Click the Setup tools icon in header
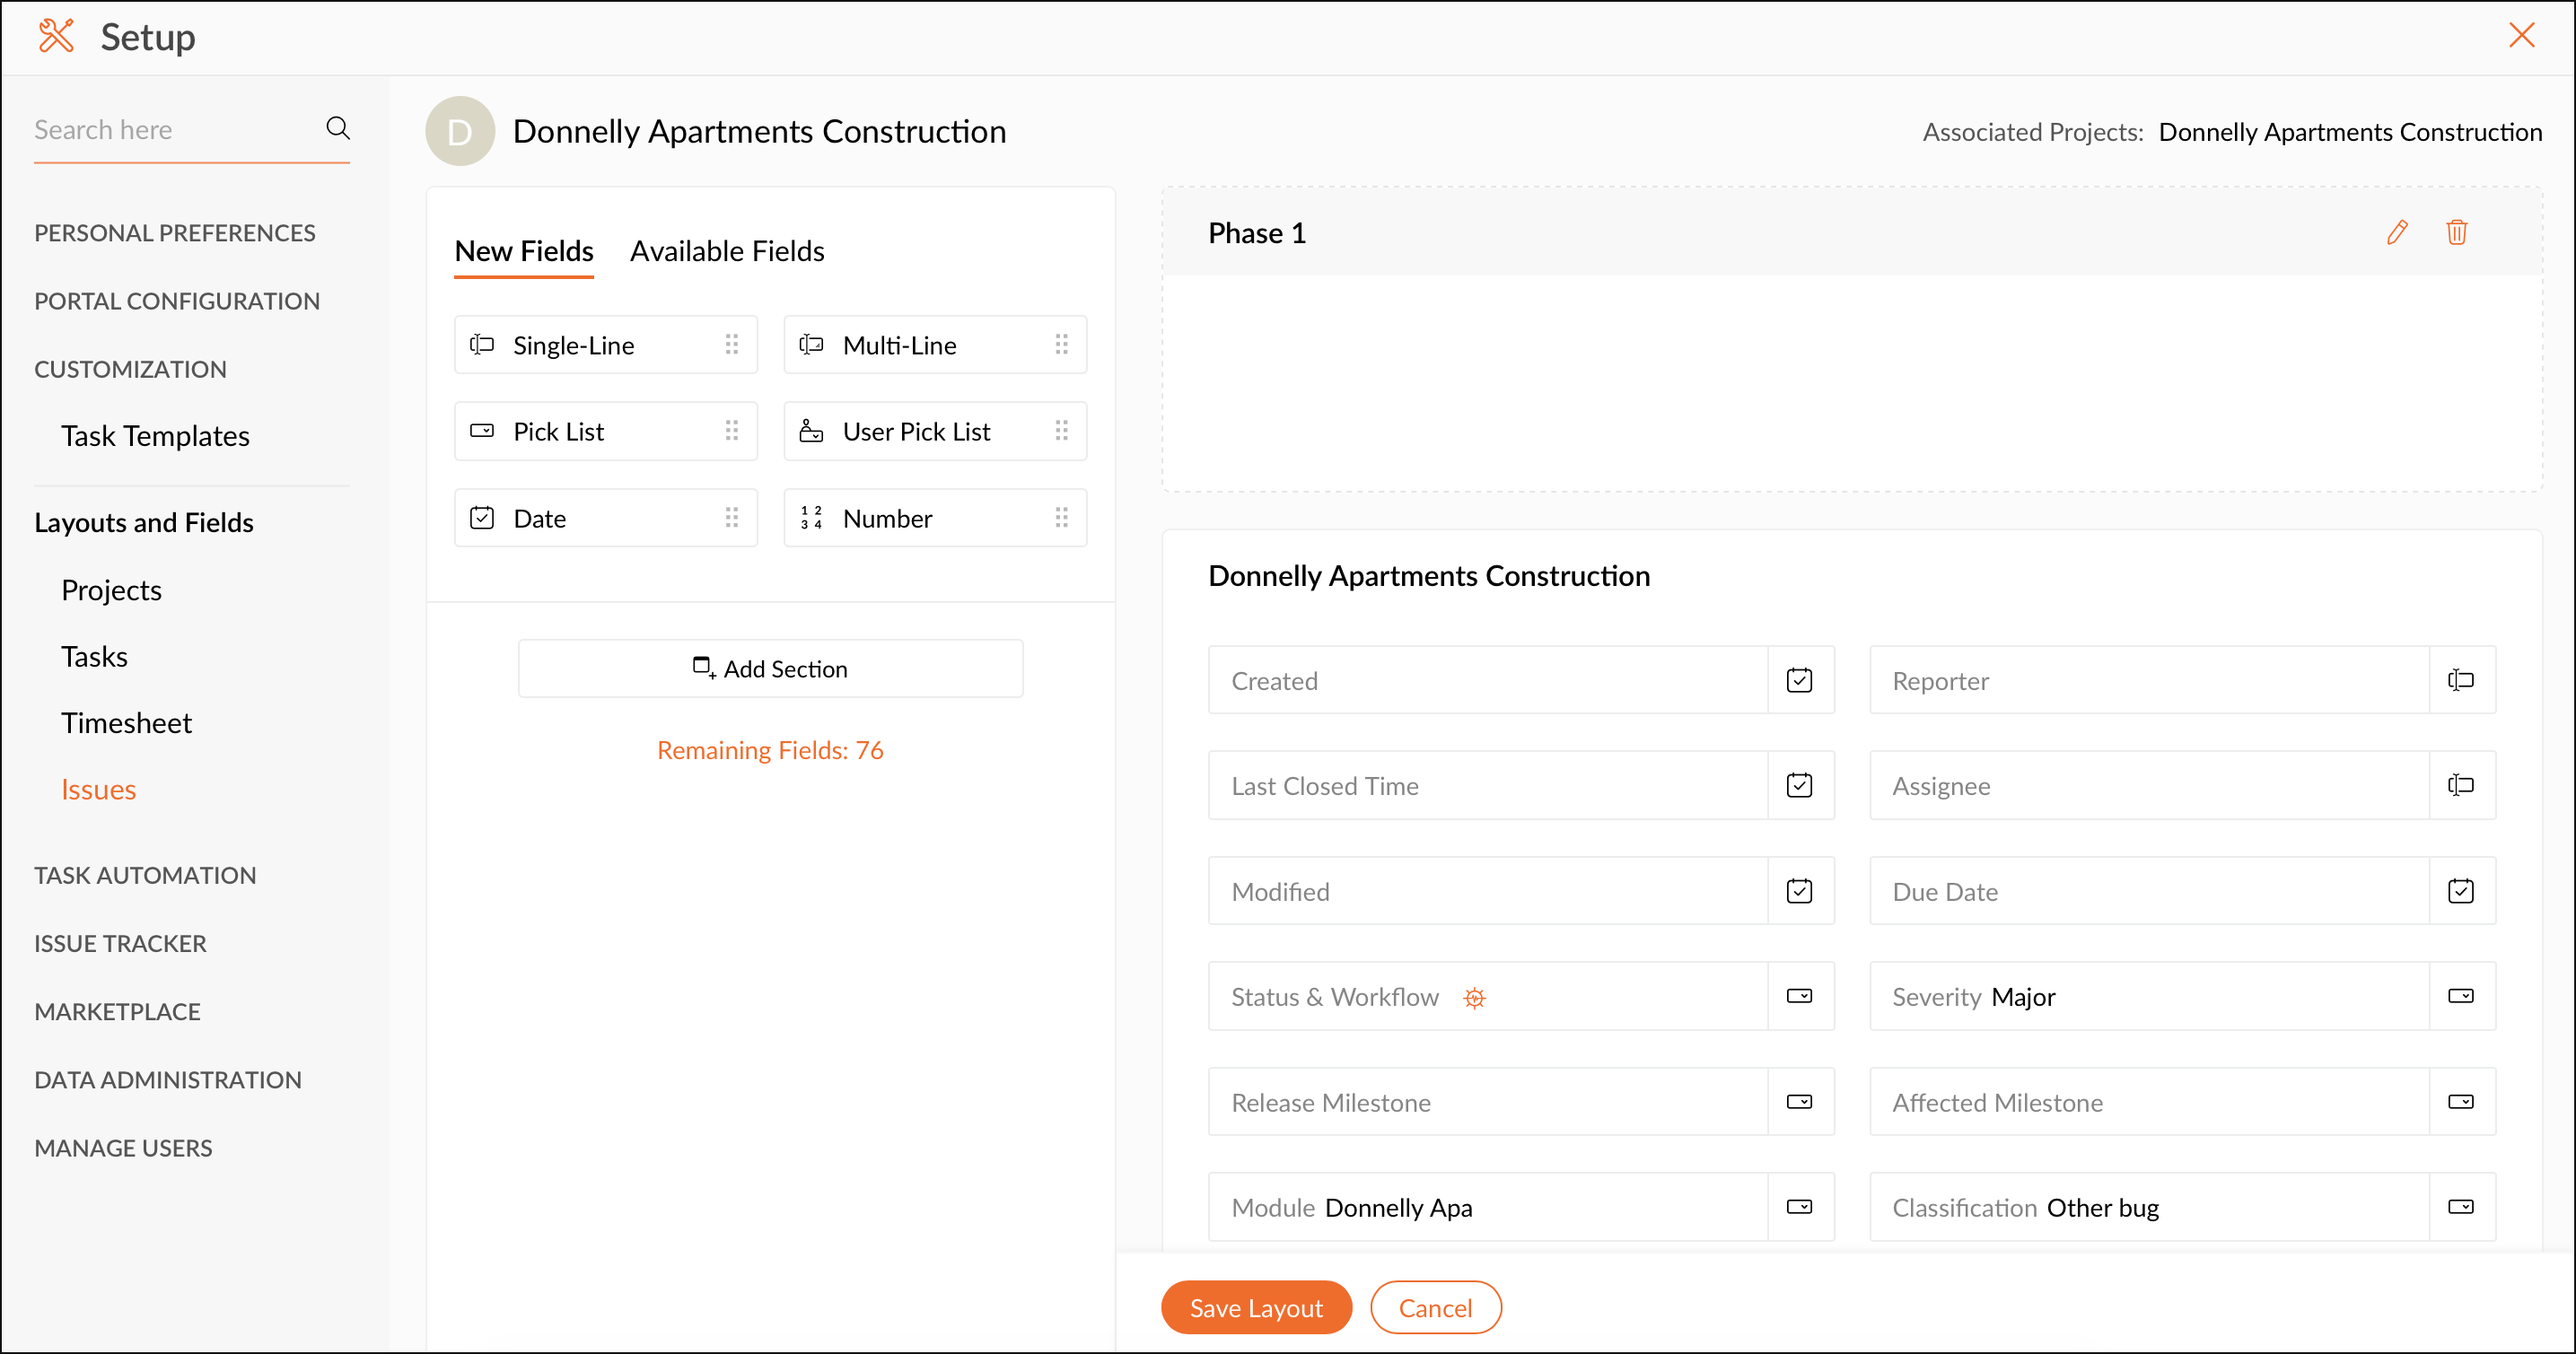This screenshot has width=2576, height=1354. click(x=56, y=37)
